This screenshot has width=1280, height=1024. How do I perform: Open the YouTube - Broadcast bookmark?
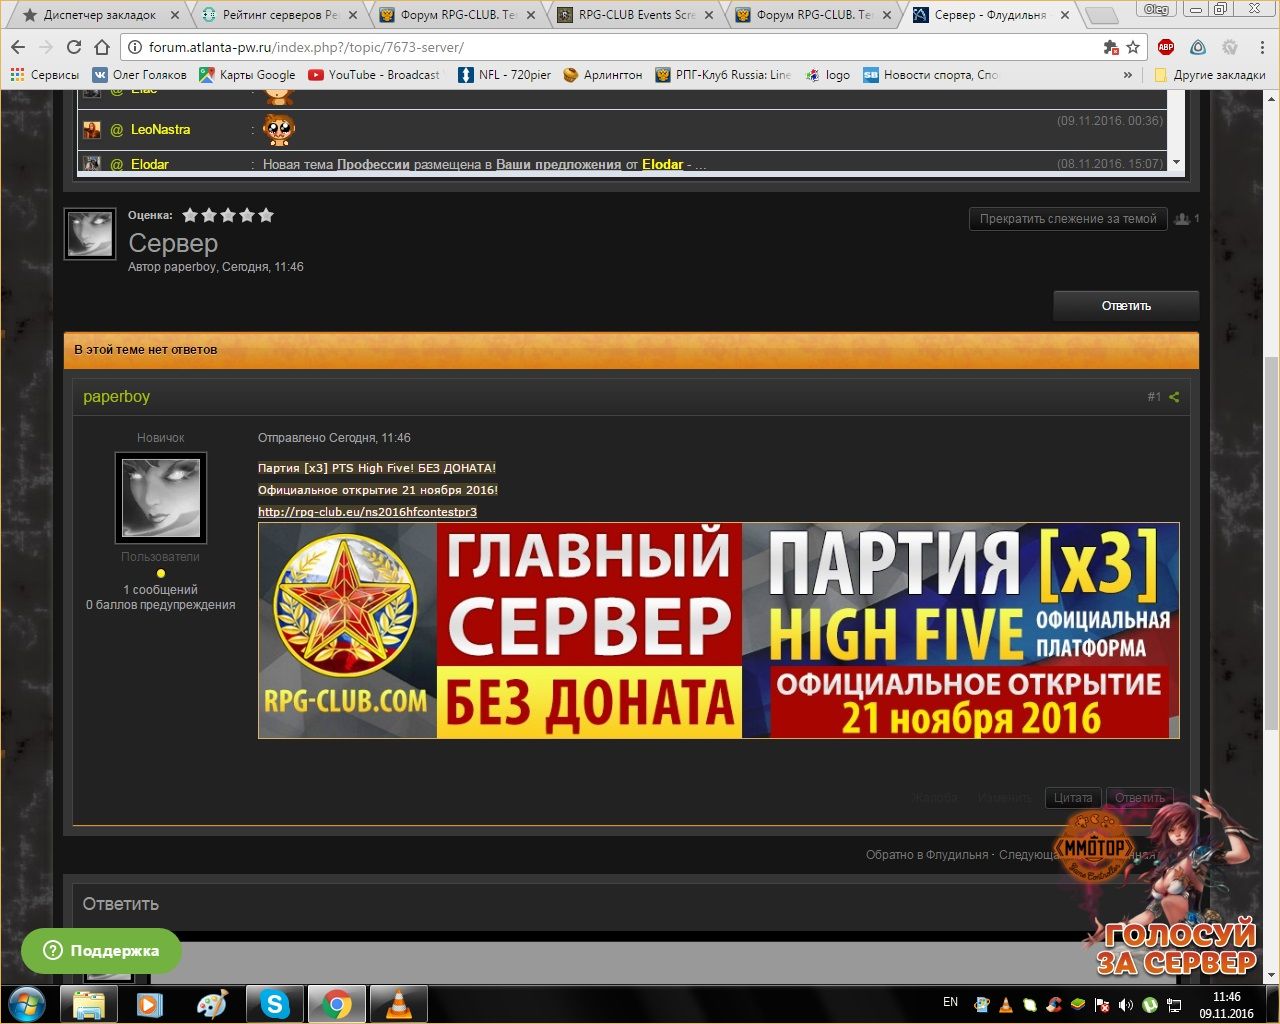374,75
